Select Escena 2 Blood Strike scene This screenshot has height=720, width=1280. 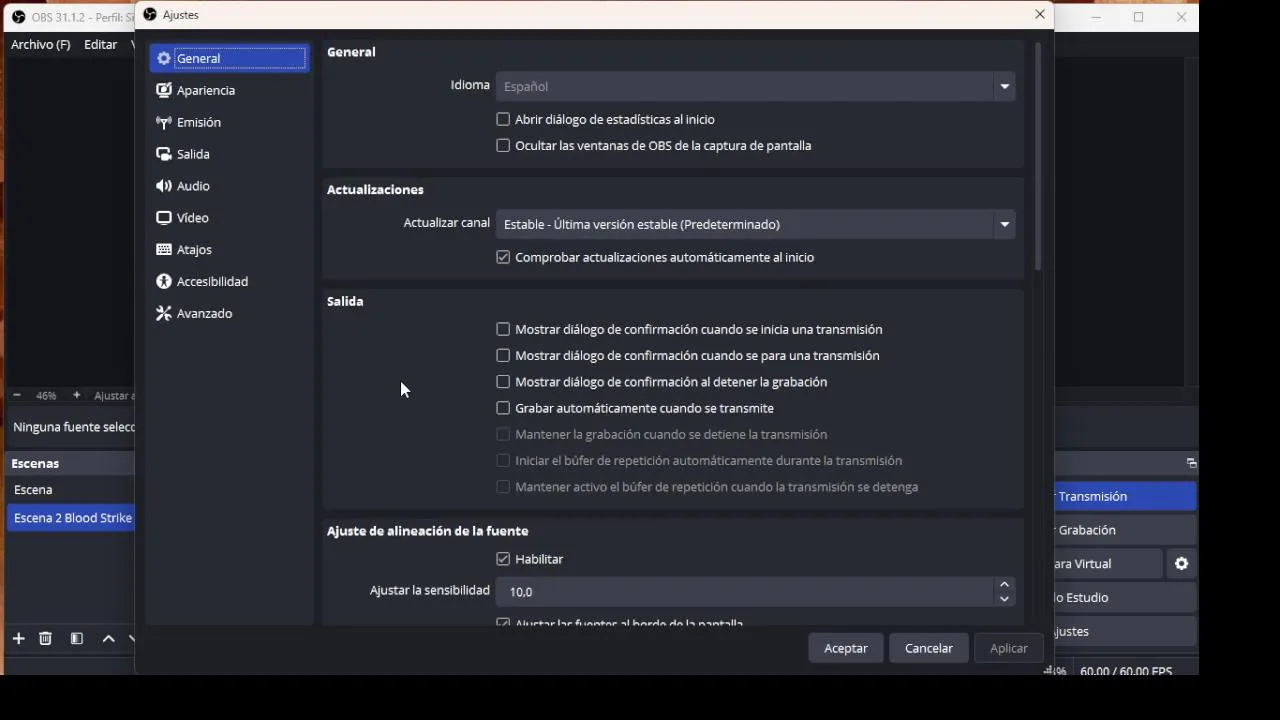point(70,518)
